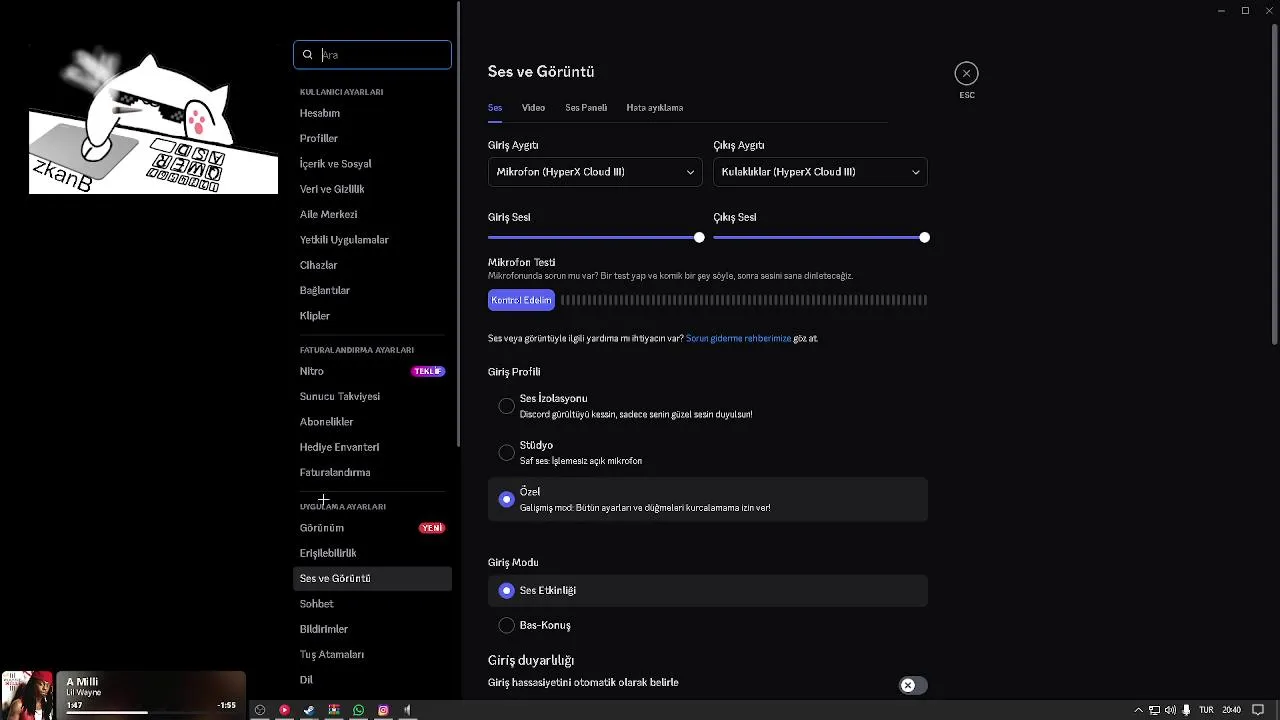Click the settings sidebar scrollbar
This screenshot has width=1280, height=720.
(x=458, y=225)
